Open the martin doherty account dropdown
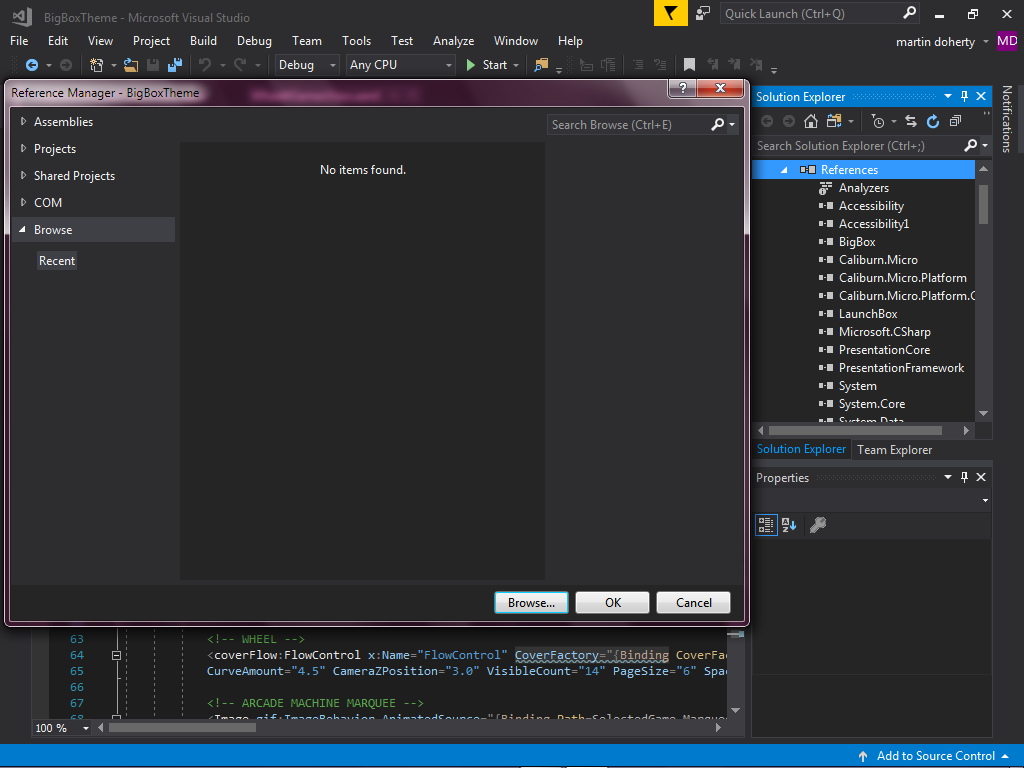This screenshot has height=768, width=1024. click(x=986, y=42)
